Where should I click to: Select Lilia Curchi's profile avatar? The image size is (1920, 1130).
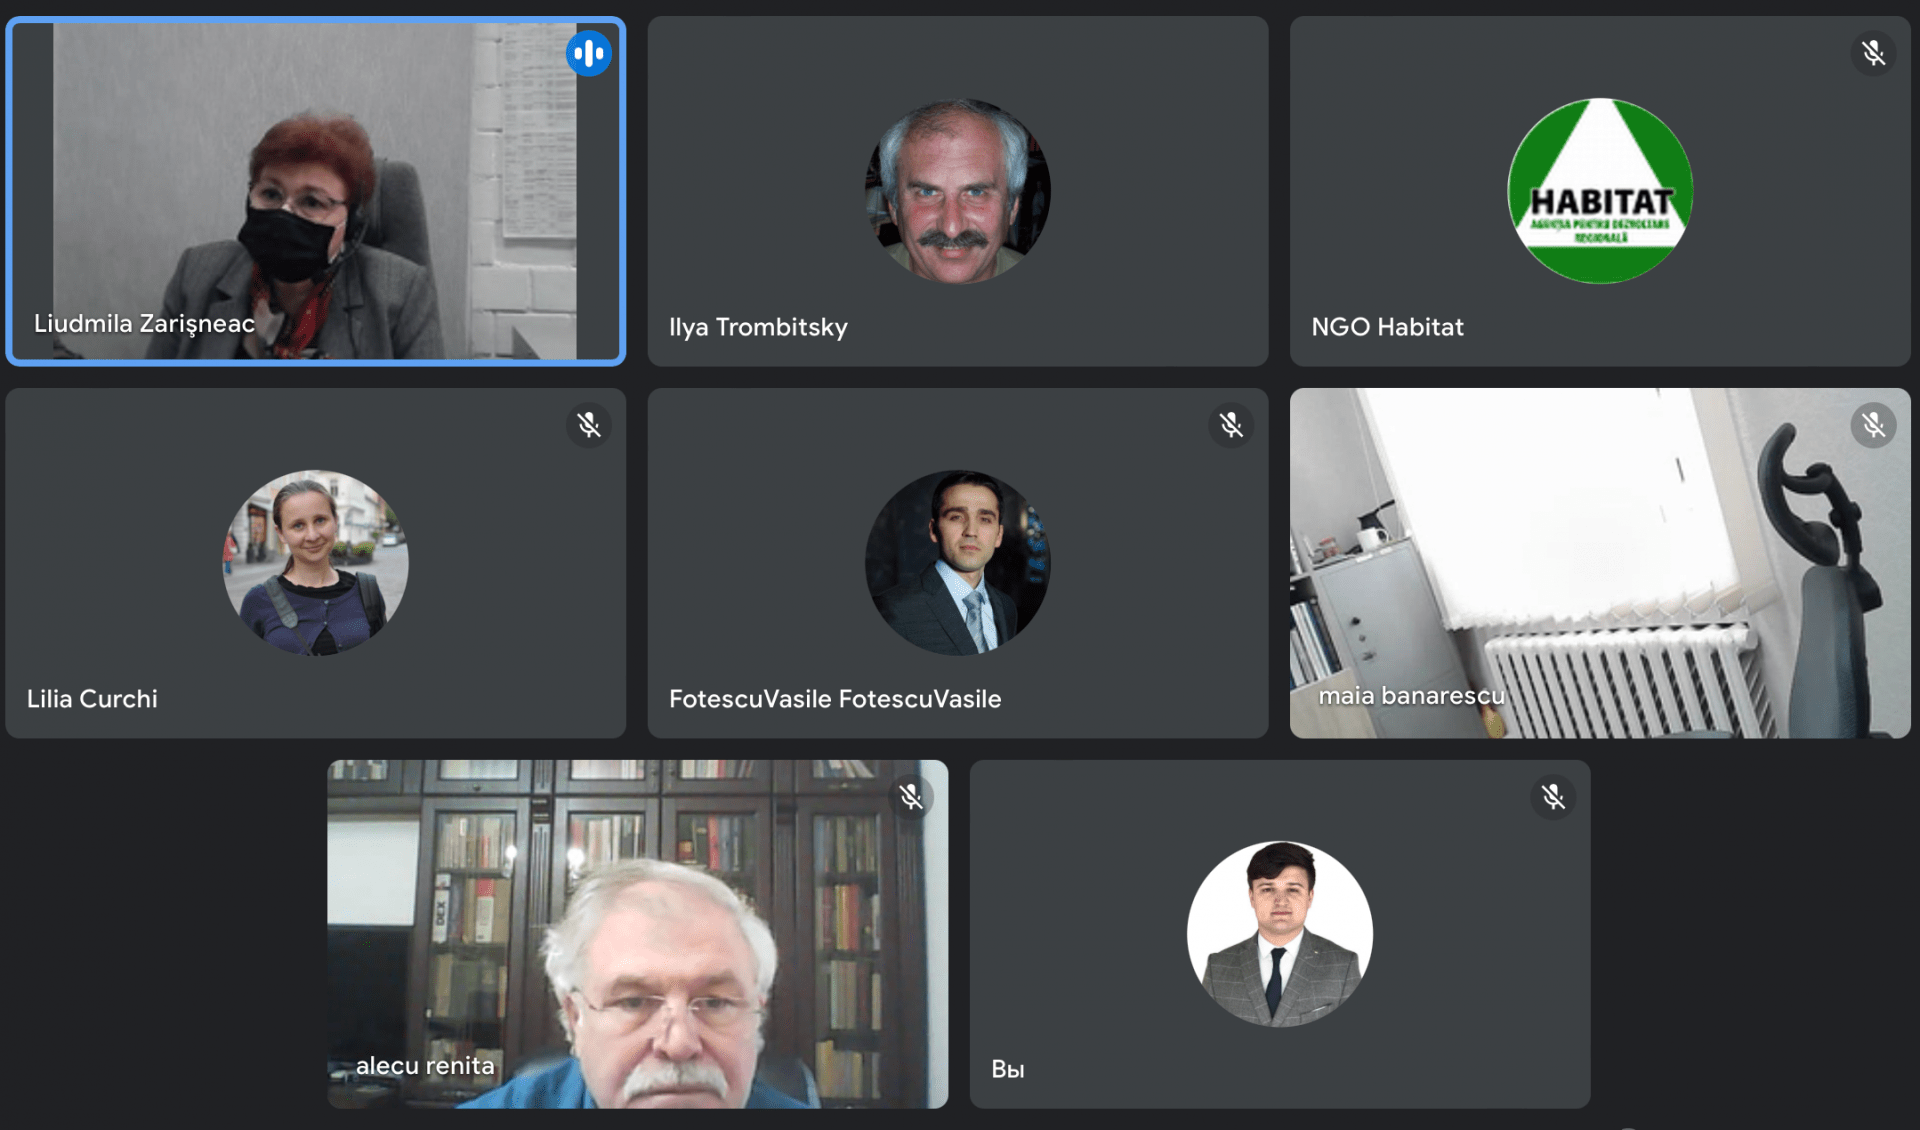(316, 563)
